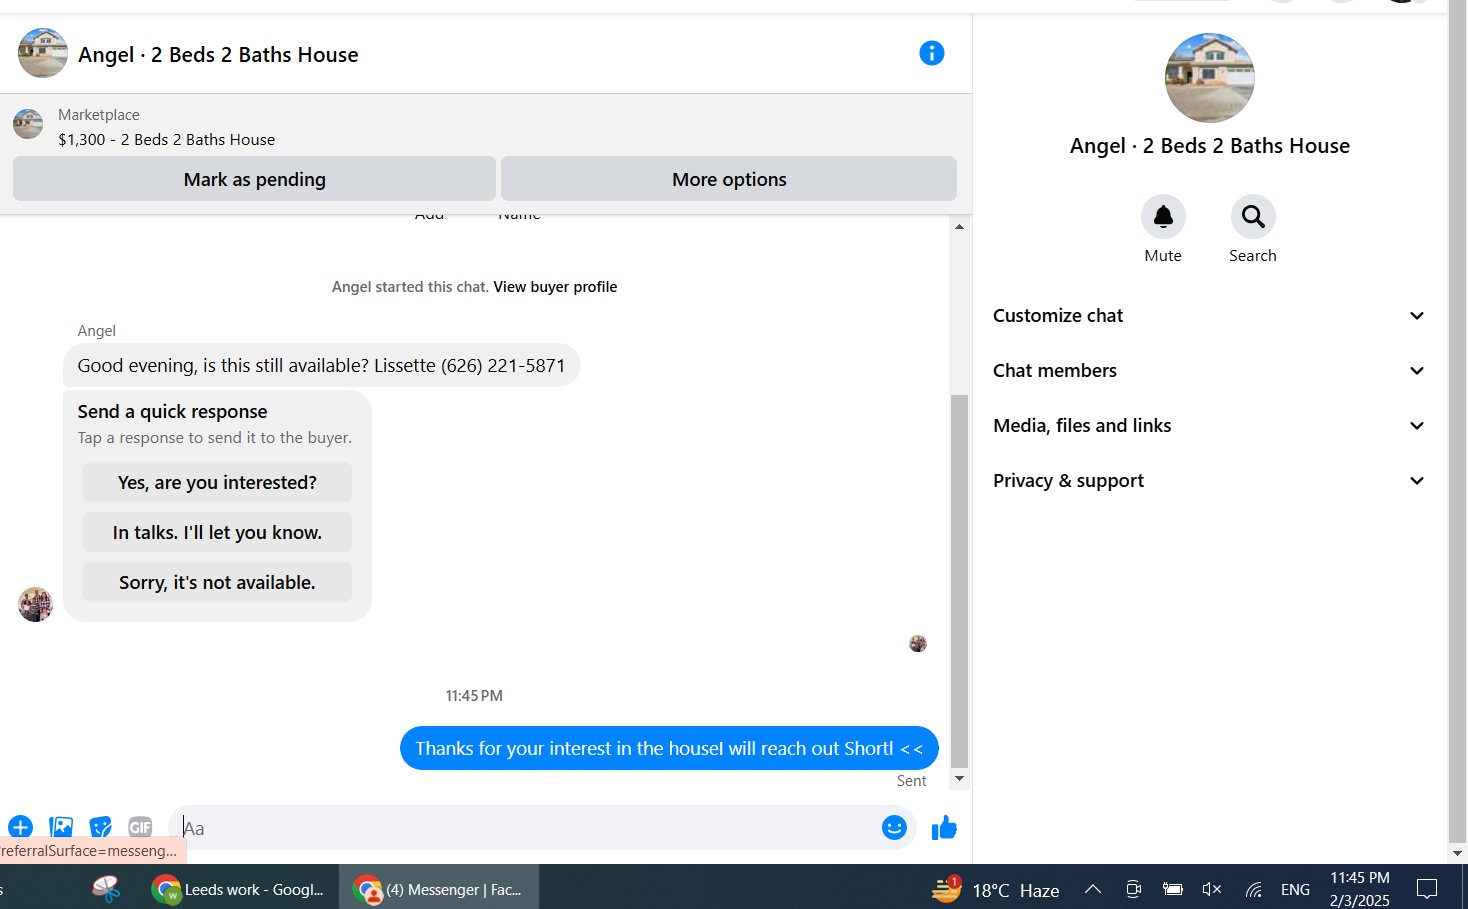Image resolution: width=1468 pixels, height=909 pixels.
Task: Open the View buyer profile link
Action: coord(555,287)
